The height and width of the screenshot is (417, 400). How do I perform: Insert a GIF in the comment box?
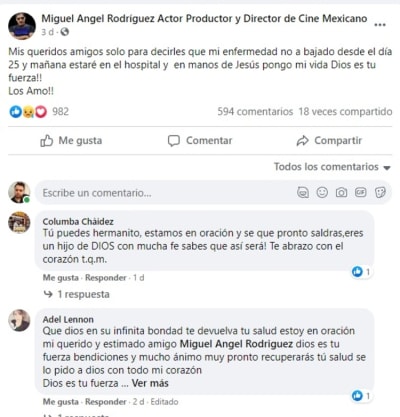pyautogui.click(x=361, y=192)
